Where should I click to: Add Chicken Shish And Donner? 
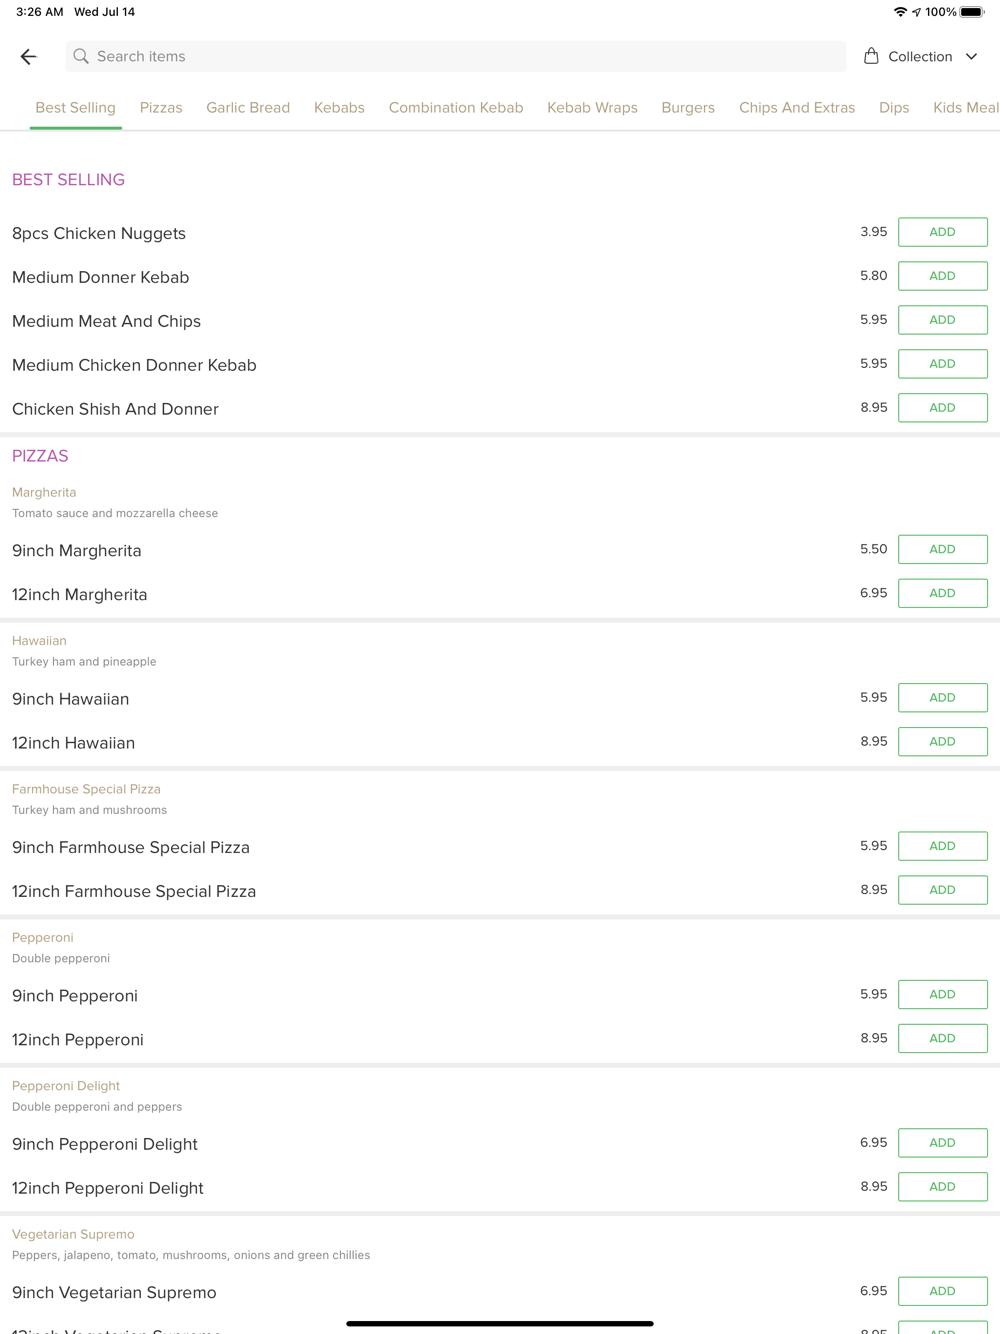(942, 408)
